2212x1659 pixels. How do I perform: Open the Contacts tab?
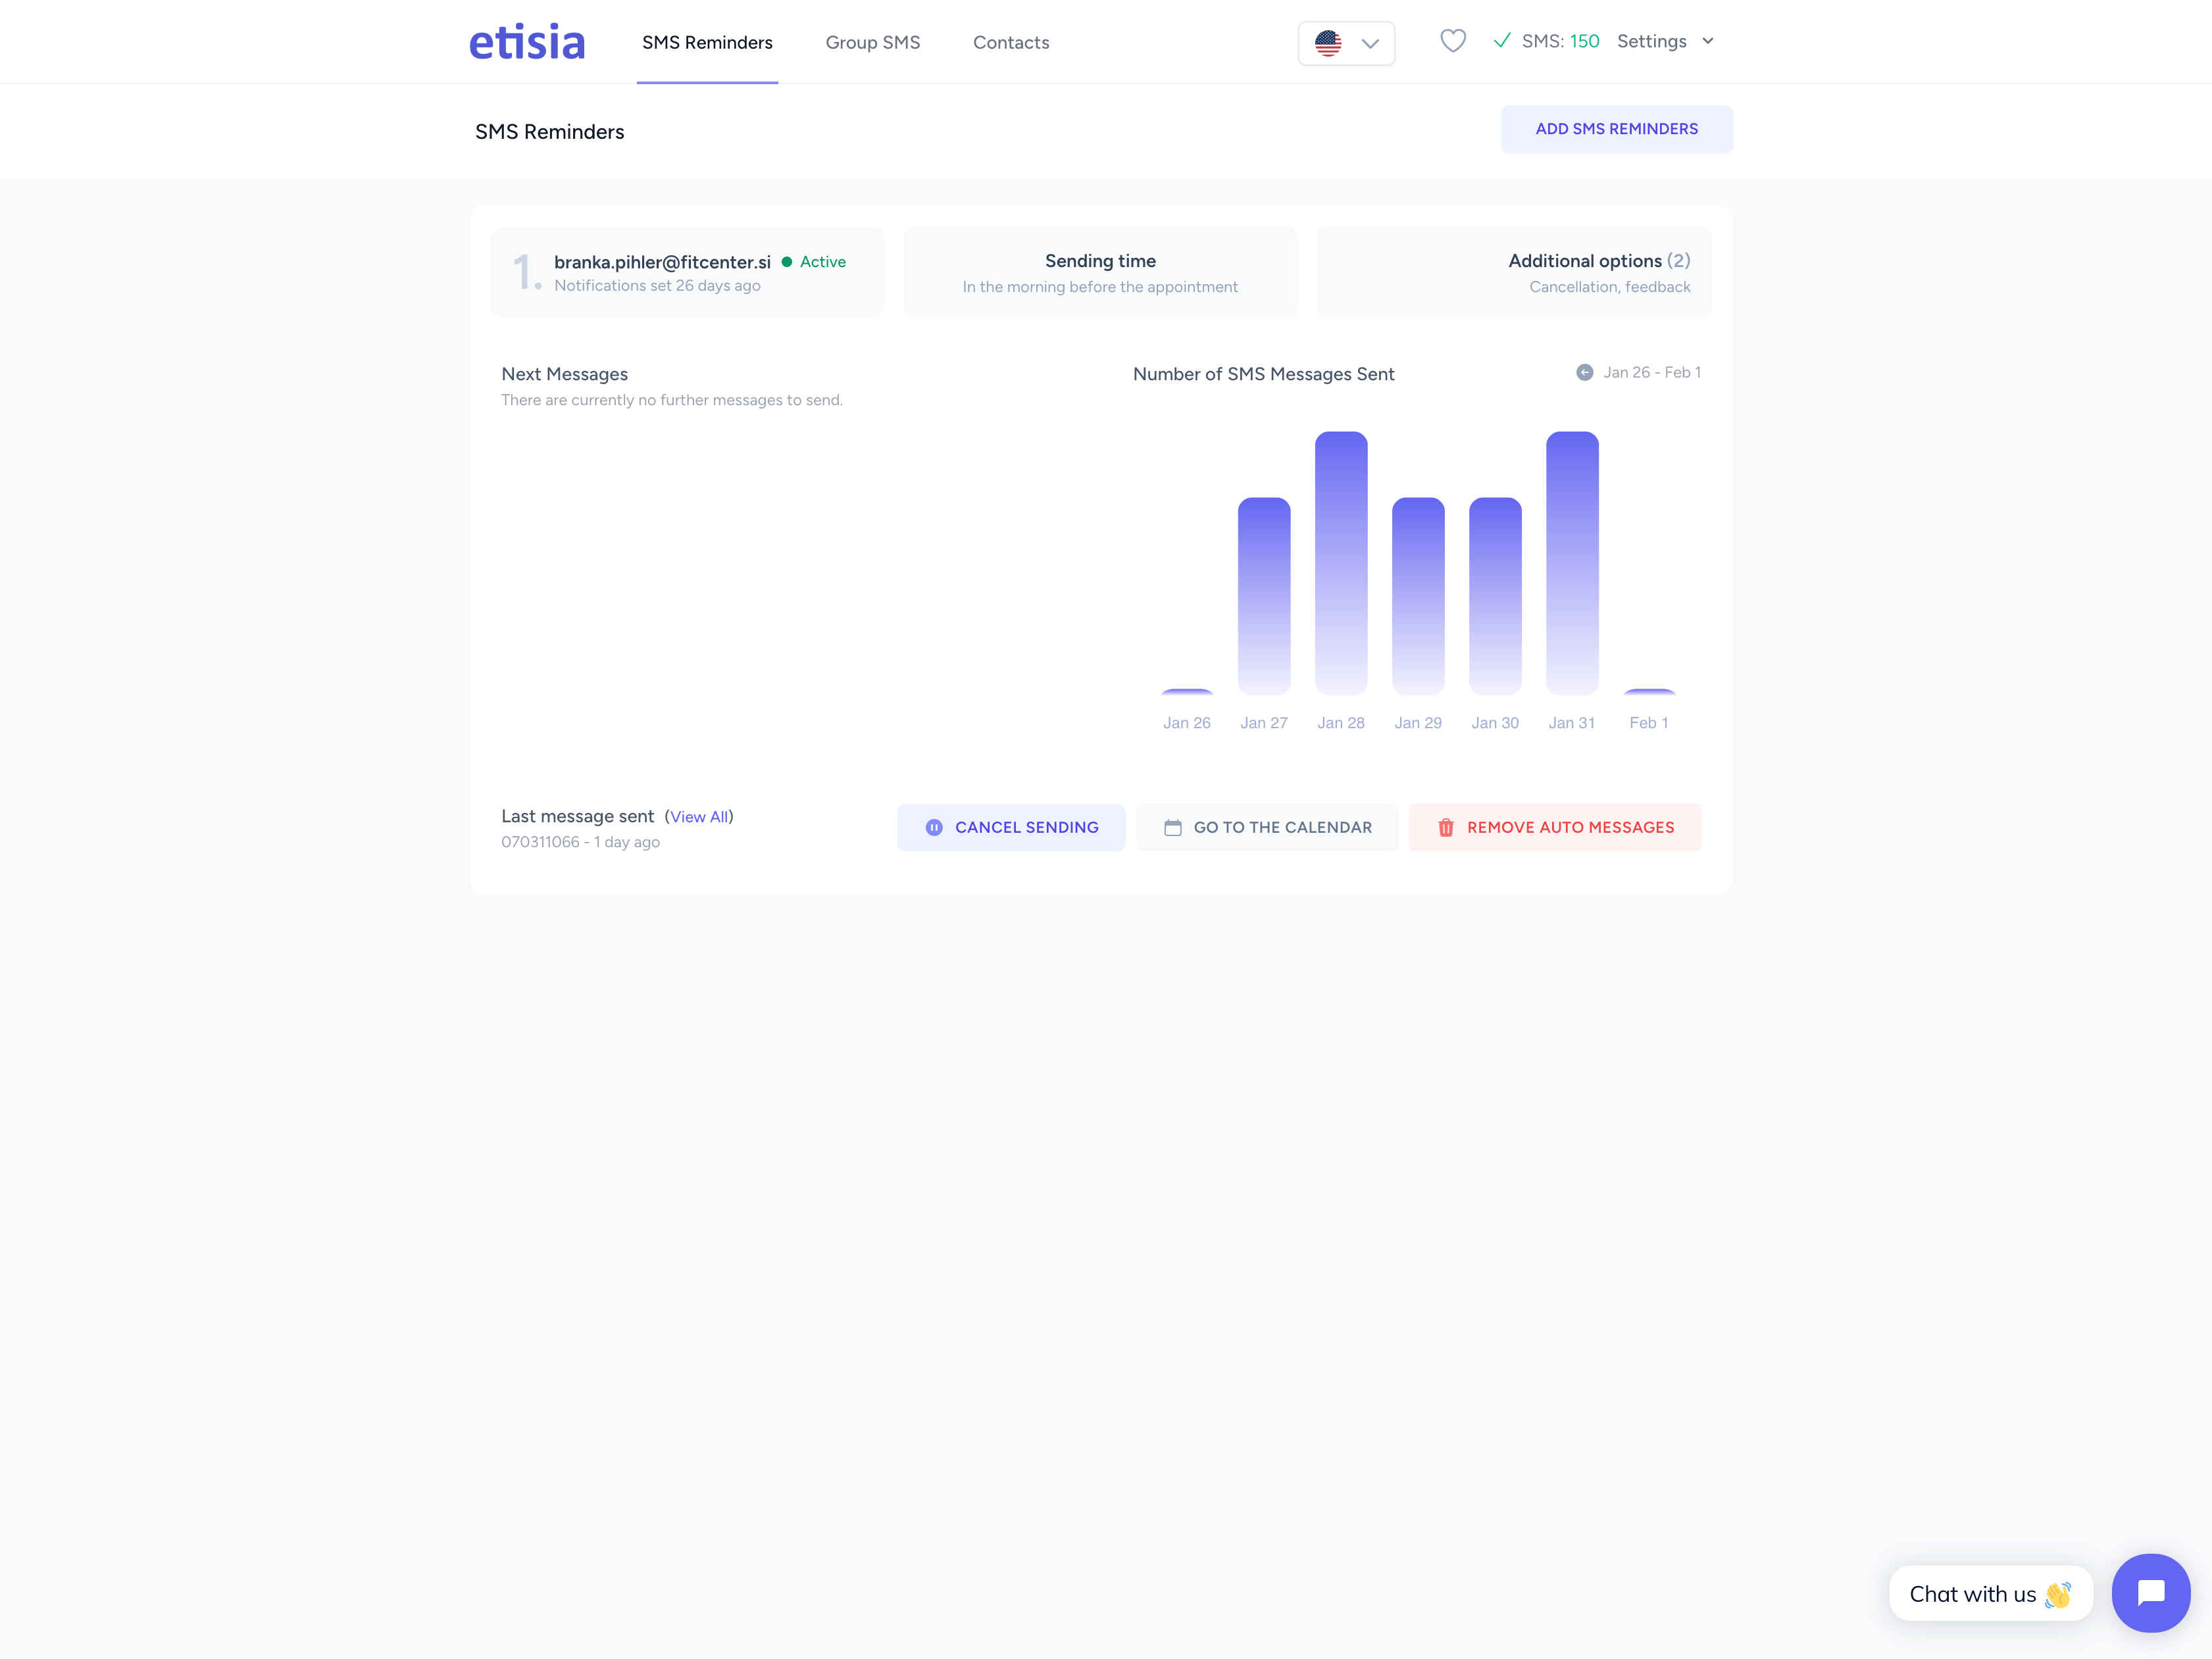point(1011,42)
